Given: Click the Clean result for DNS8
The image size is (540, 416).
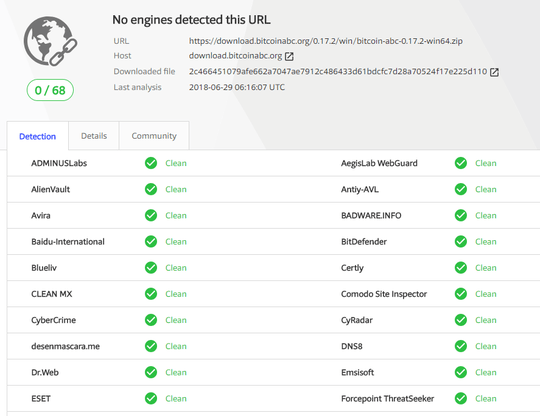Looking at the screenshot, I should (486, 346).
